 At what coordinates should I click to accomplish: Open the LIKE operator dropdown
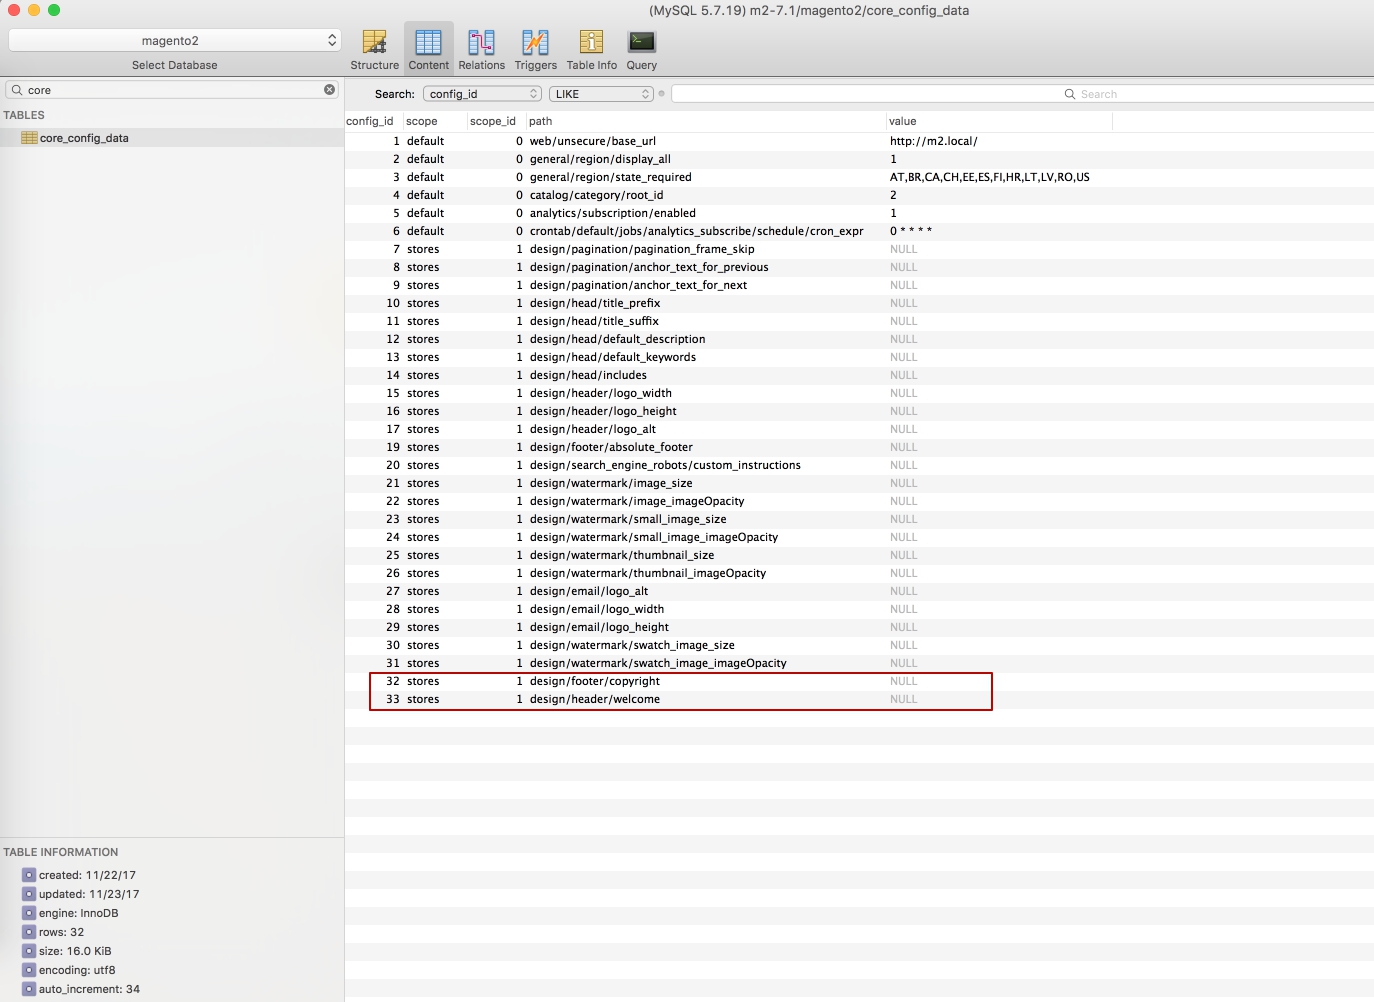[x=601, y=94]
